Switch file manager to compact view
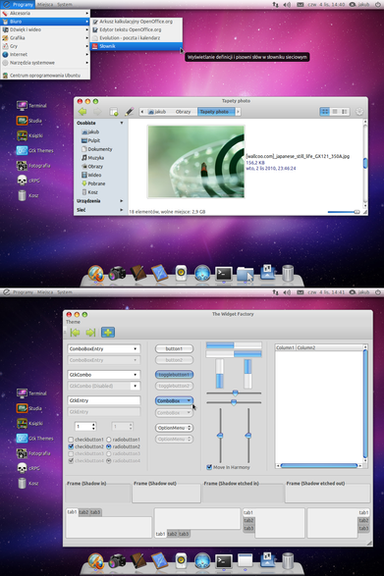The height and width of the screenshot is (576, 384). (344, 111)
